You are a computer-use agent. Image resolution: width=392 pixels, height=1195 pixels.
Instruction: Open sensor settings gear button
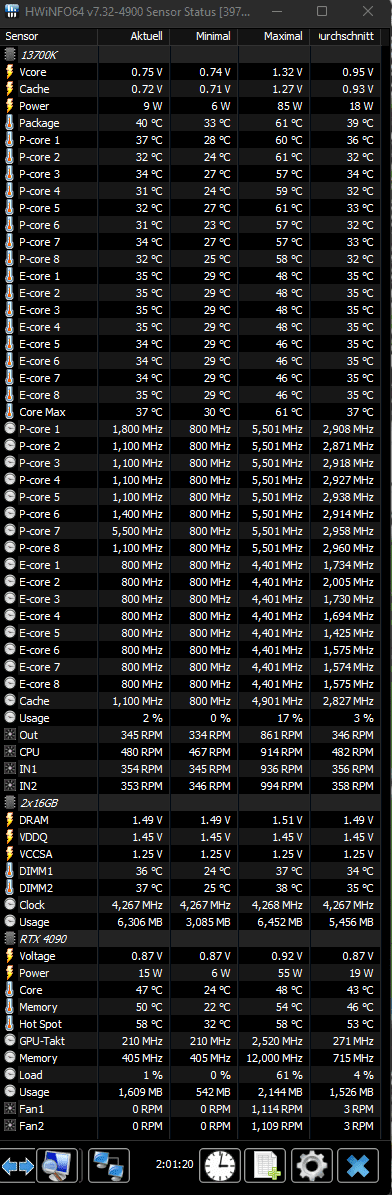point(312,1166)
